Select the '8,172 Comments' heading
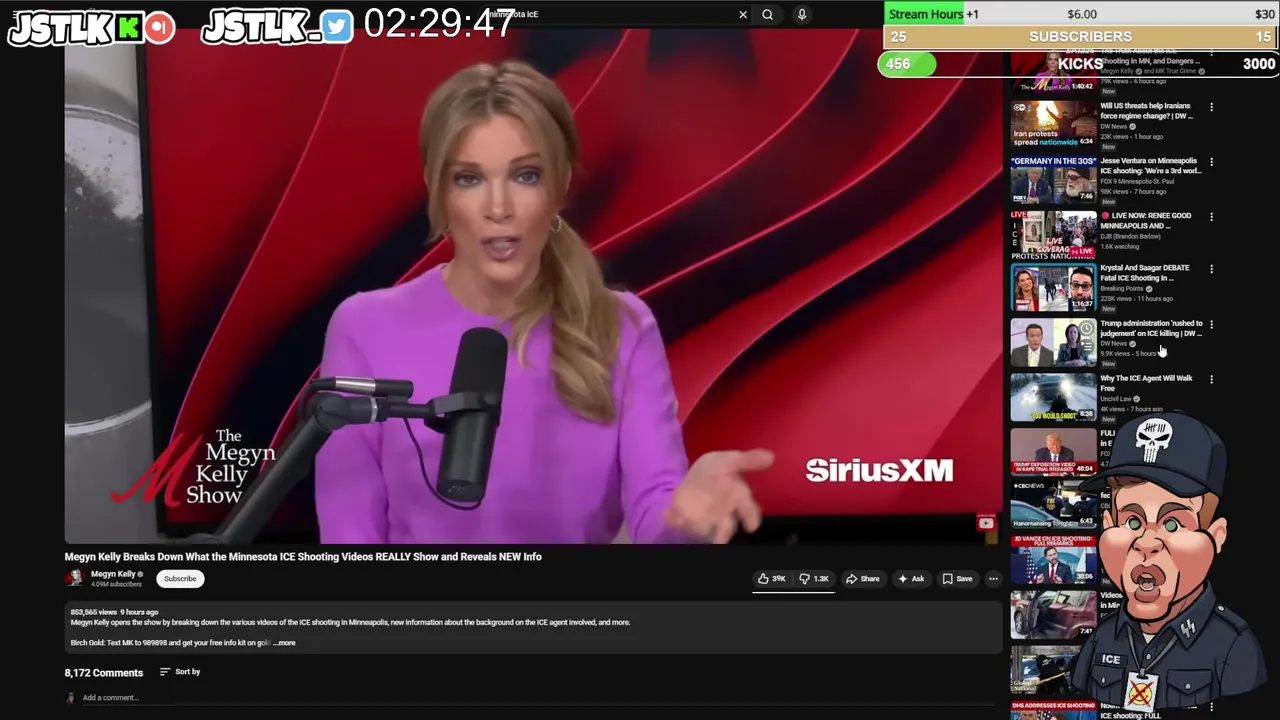Image resolution: width=1280 pixels, height=720 pixels. point(104,673)
